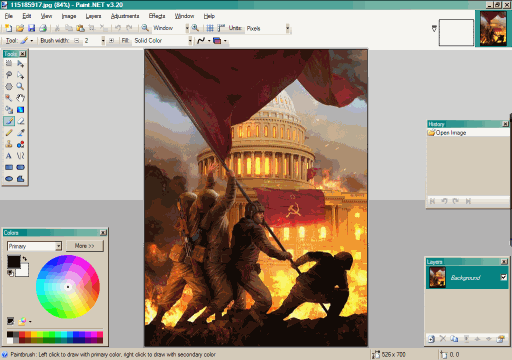Click the Zoom Out magnifier icon
Image resolution: width=512 pixels, height=360 pixels.
pyautogui.click(x=145, y=28)
